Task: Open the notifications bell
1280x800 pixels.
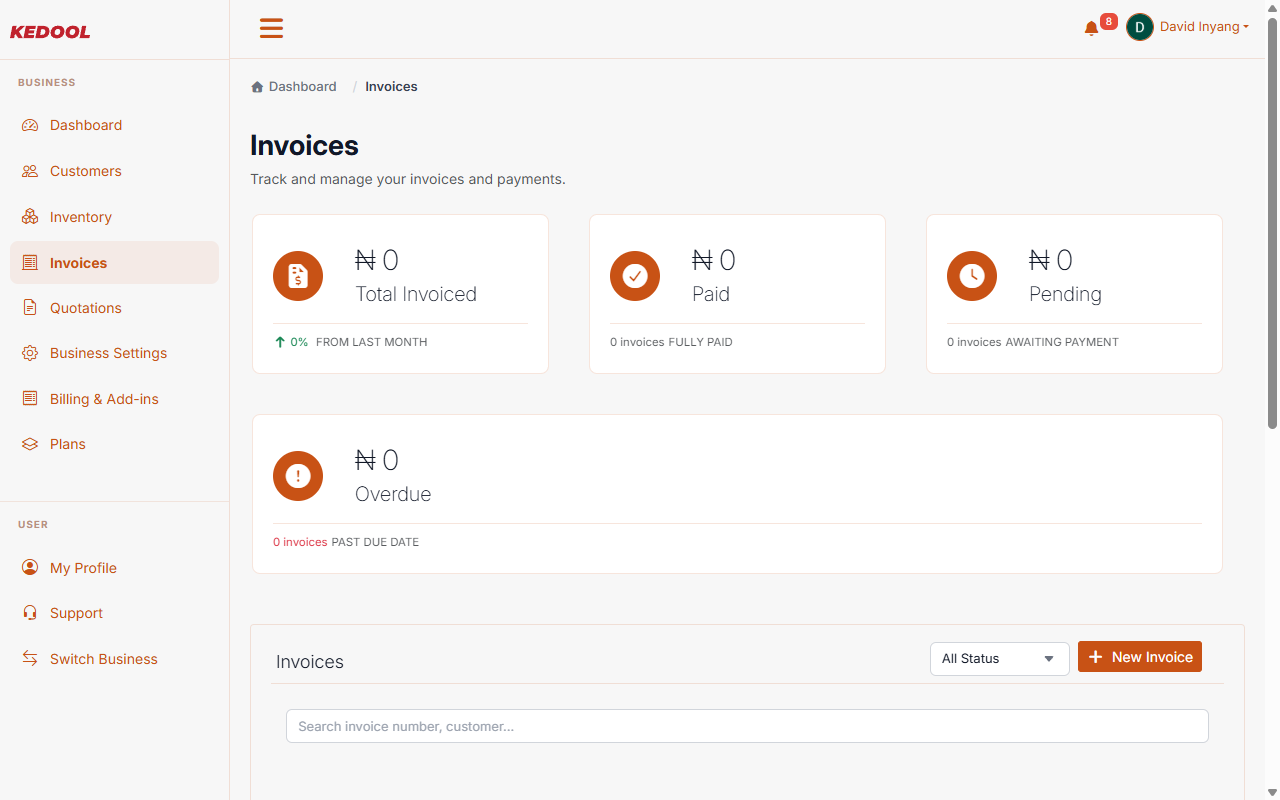Action: pos(1091,29)
